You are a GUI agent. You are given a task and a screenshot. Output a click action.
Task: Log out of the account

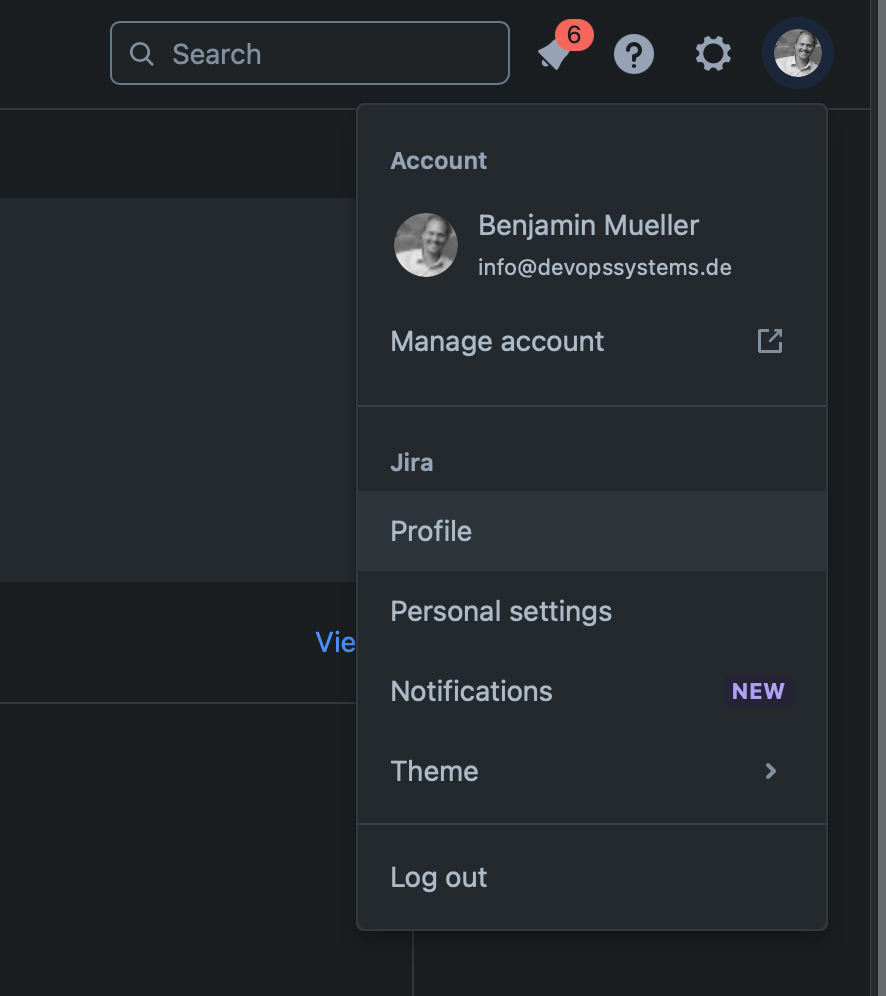pyautogui.click(x=439, y=877)
